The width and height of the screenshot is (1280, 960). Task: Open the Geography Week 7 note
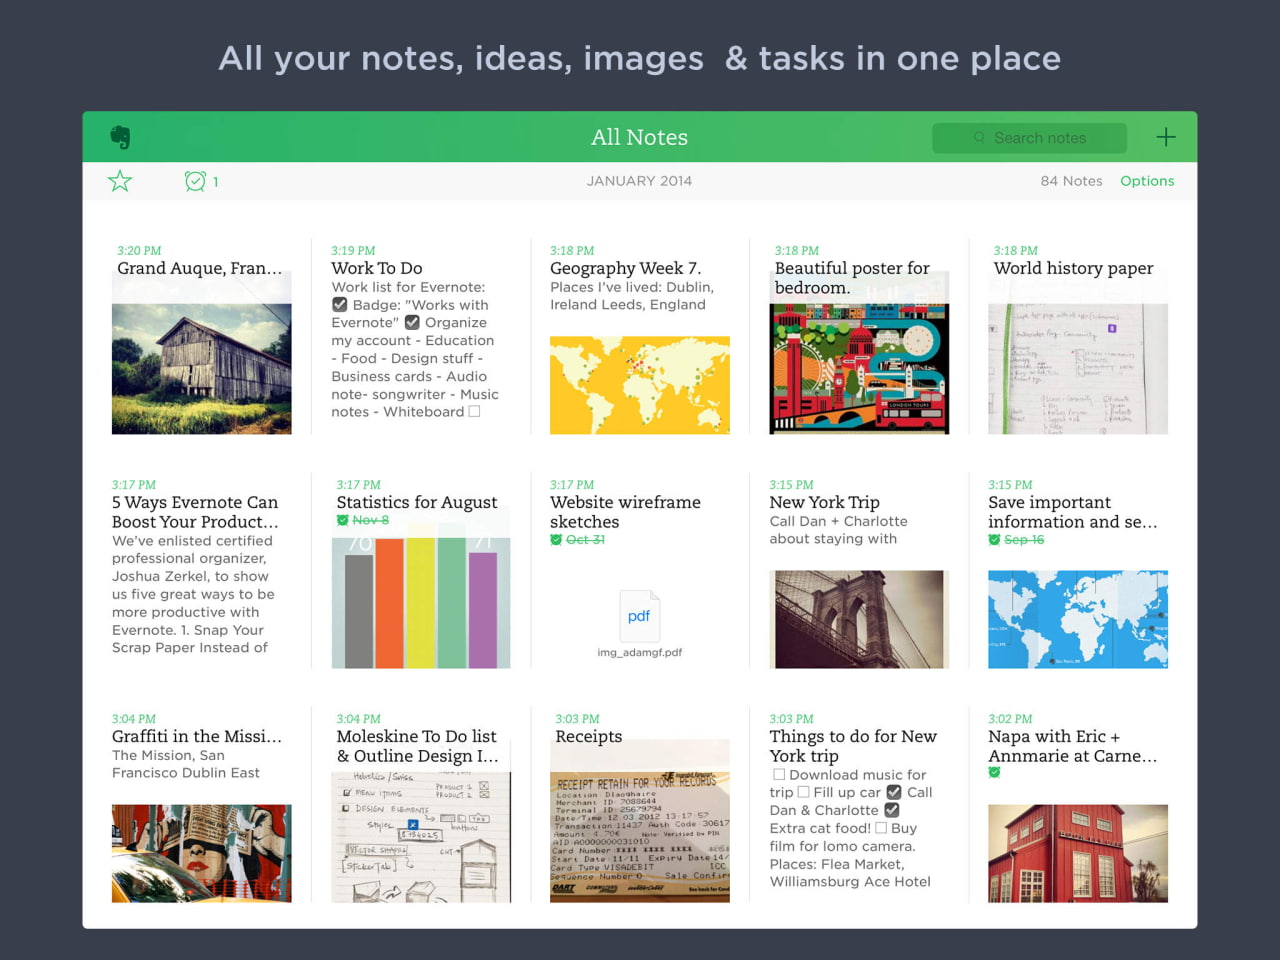coord(625,268)
